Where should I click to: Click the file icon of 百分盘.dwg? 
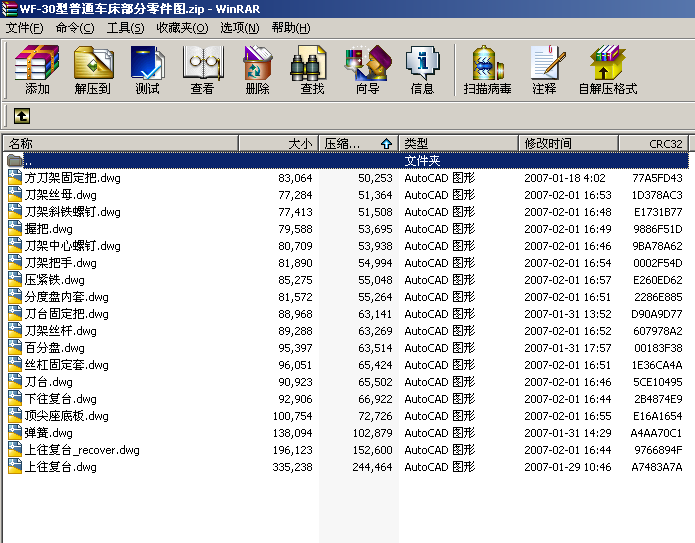15,347
